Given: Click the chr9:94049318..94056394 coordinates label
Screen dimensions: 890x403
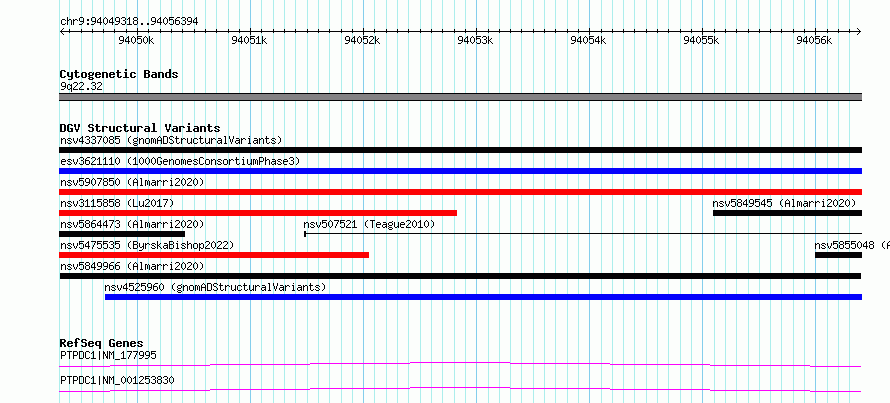Looking at the screenshot, I should 129,22.
